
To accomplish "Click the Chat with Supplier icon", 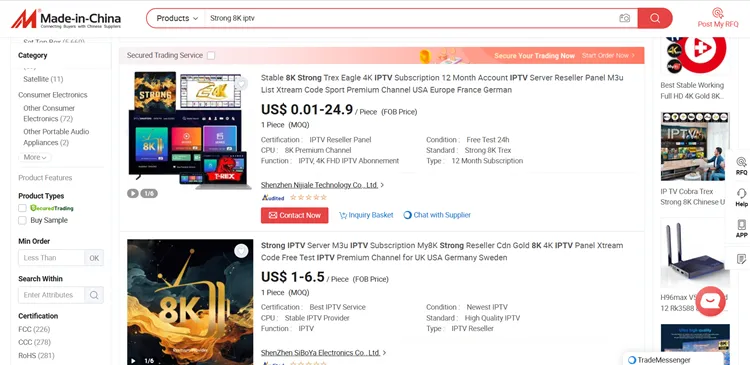I will pyautogui.click(x=407, y=215).
